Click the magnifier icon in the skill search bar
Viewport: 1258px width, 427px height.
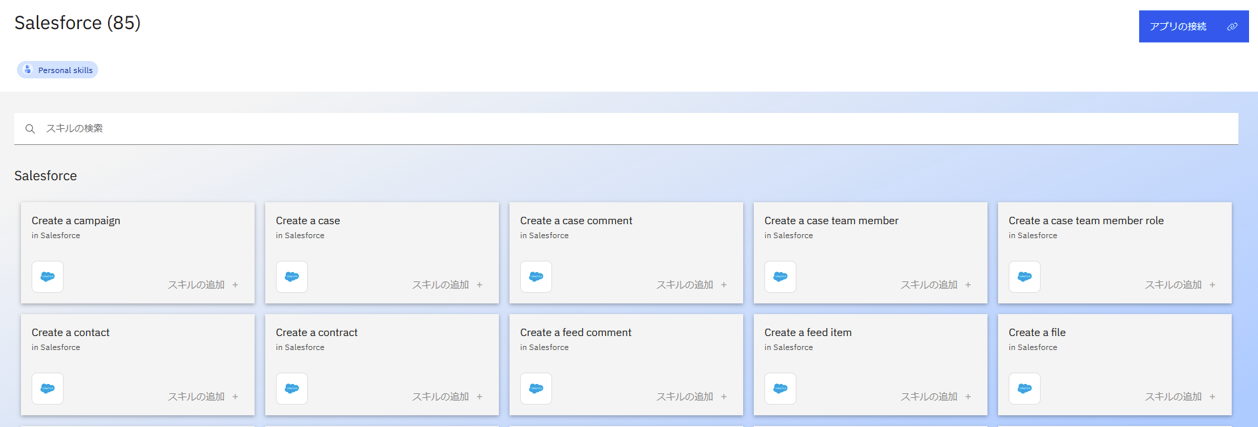[30, 129]
